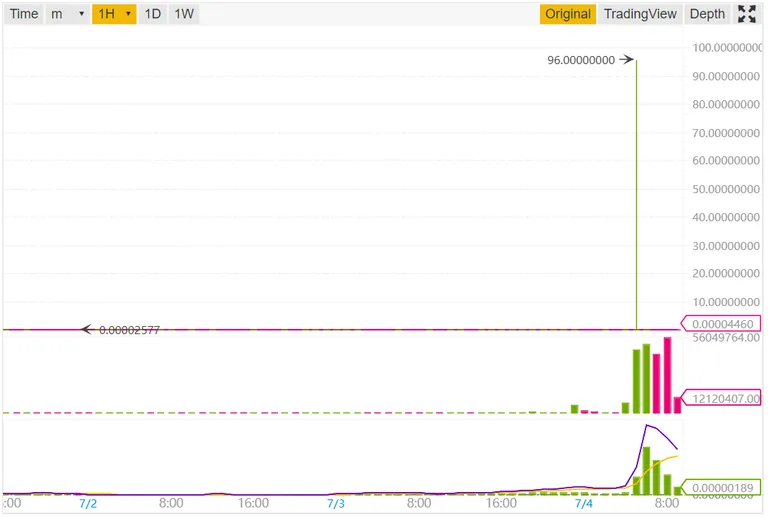Switch to the 1D interval
768x517 pixels.
tap(152, 14)
